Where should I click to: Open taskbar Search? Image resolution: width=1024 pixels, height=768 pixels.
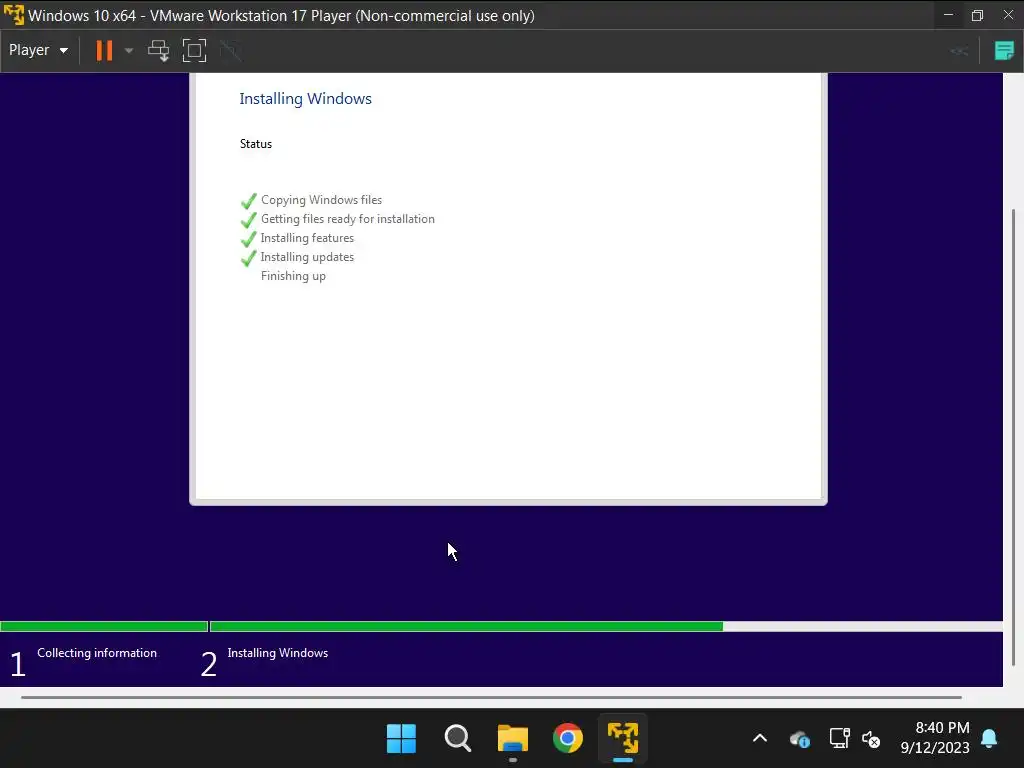pyautogui.click(x=457, y=739)
